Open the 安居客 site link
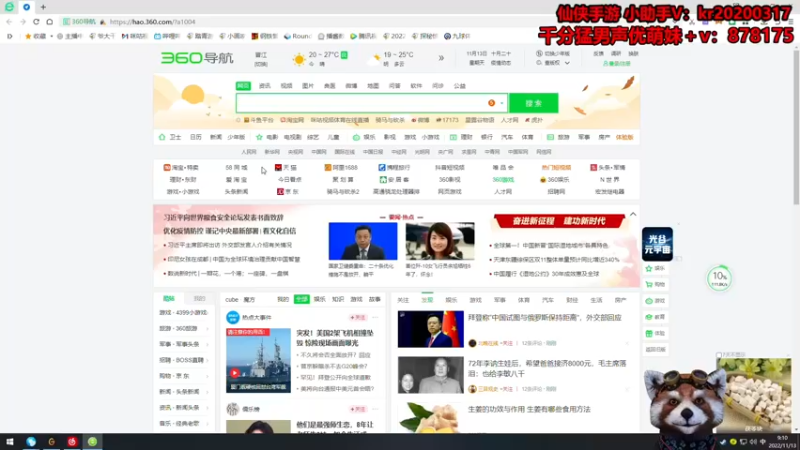The height and width of the screenshot is (450, 800). click(x=394, y=180)
